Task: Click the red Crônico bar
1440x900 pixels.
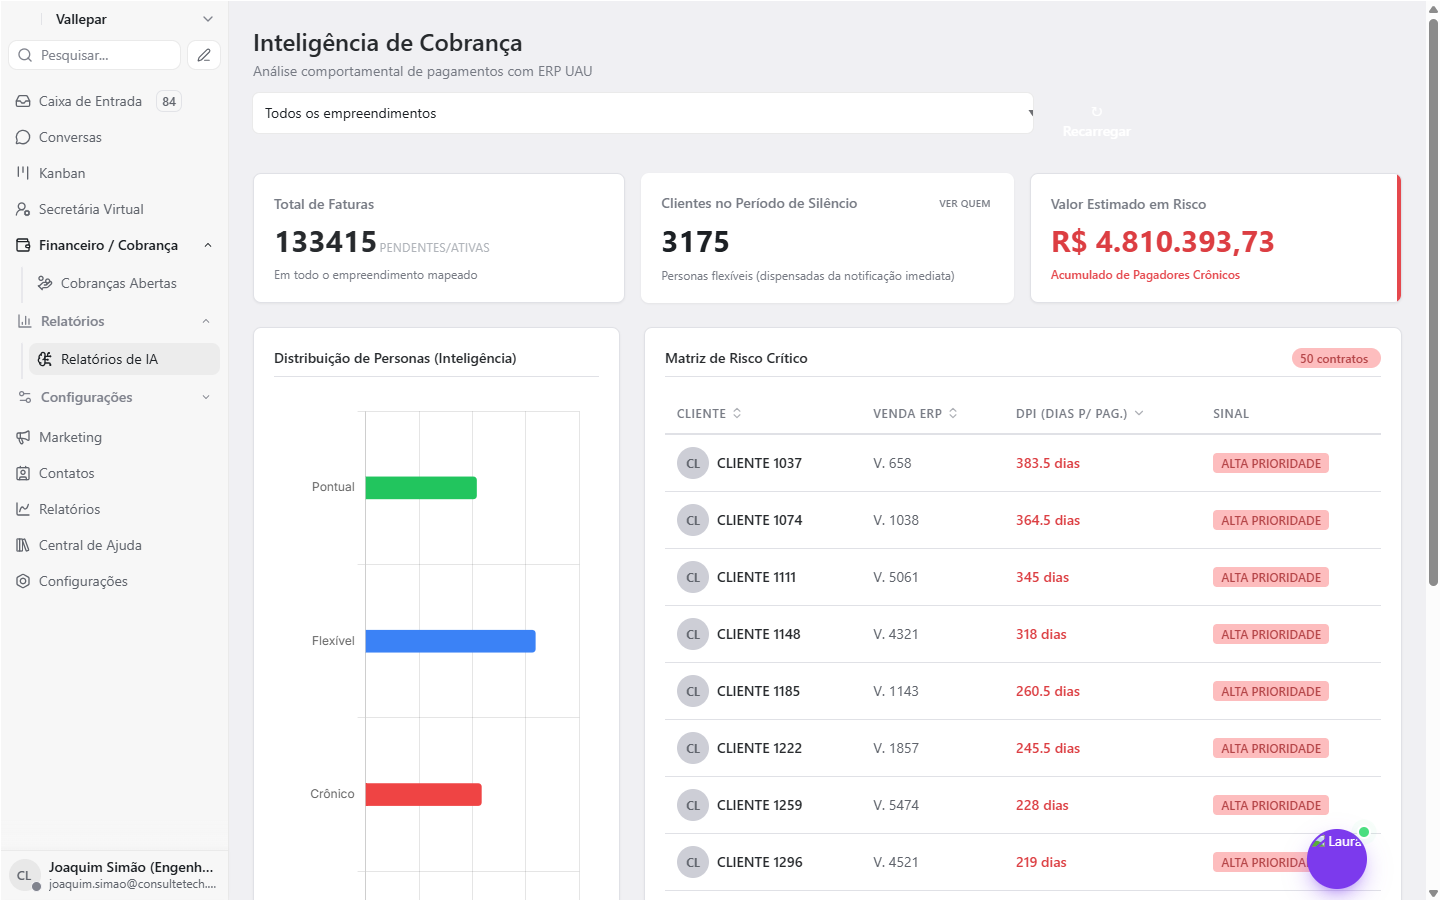Action: (x=424, y=794)
